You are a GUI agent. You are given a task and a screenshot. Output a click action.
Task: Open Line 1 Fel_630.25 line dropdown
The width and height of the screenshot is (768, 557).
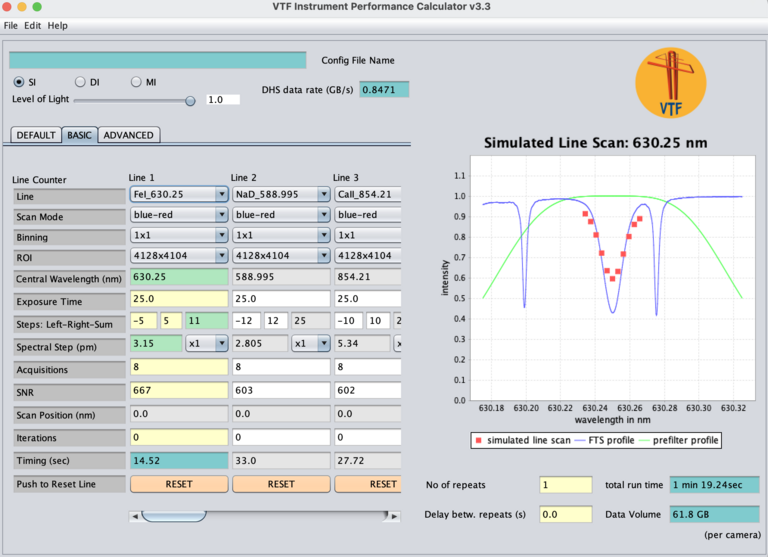point(179,194)
